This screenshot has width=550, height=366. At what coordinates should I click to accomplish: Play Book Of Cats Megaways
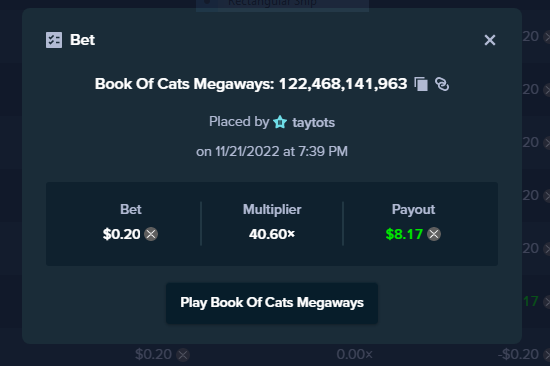coord(272,303)
